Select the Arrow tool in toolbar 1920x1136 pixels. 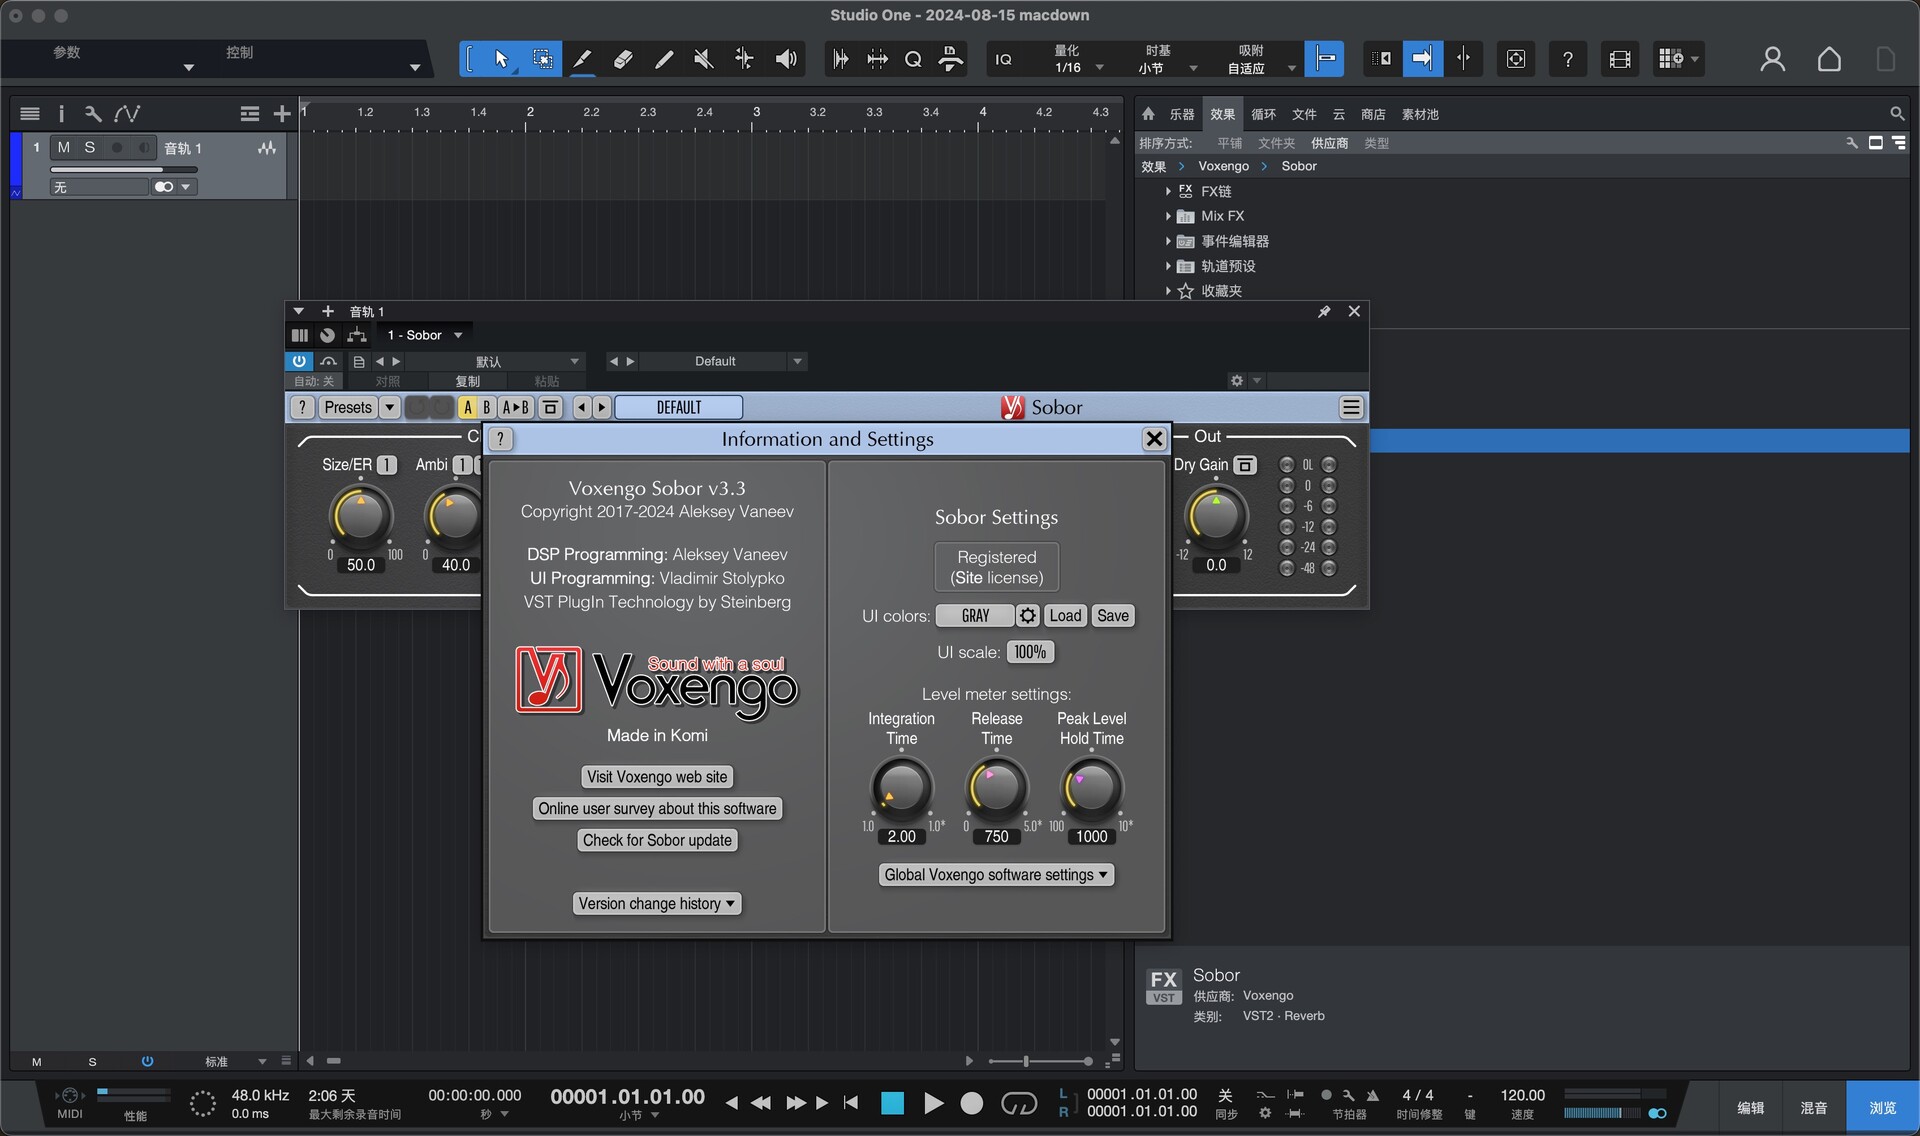501,59
